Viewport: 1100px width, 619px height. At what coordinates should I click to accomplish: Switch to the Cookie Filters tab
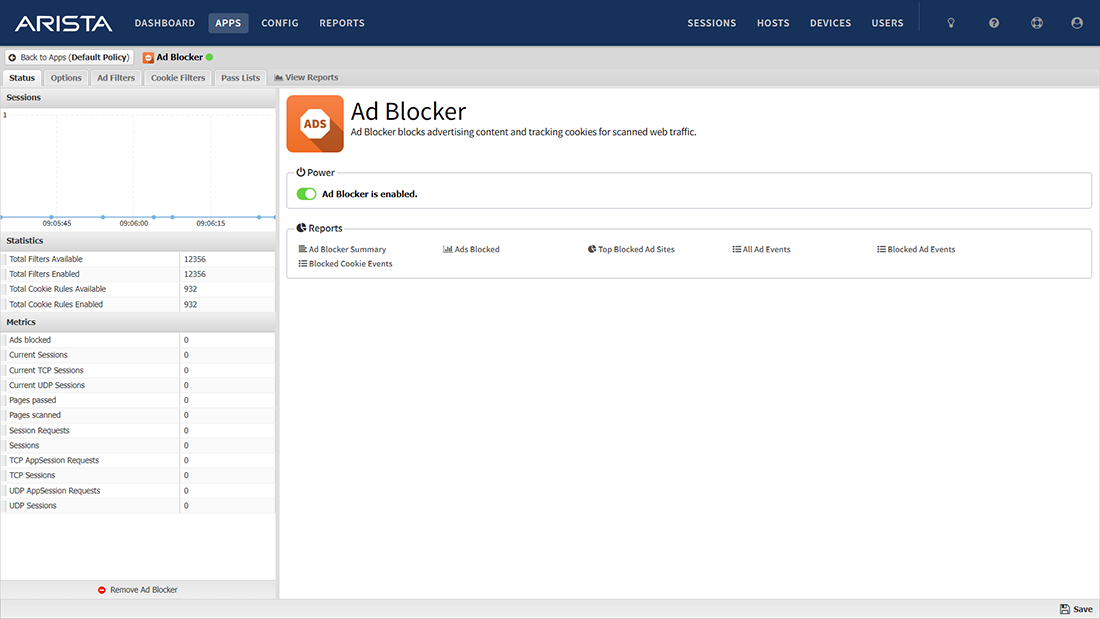point(178,78)
